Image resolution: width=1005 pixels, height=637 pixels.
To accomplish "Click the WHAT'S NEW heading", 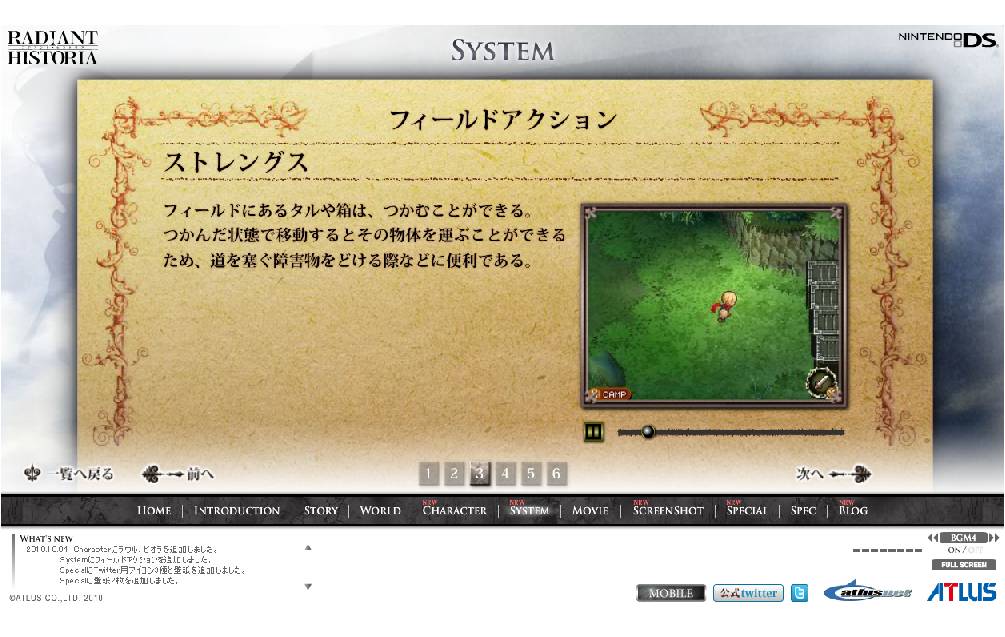I will pos(46,539).
